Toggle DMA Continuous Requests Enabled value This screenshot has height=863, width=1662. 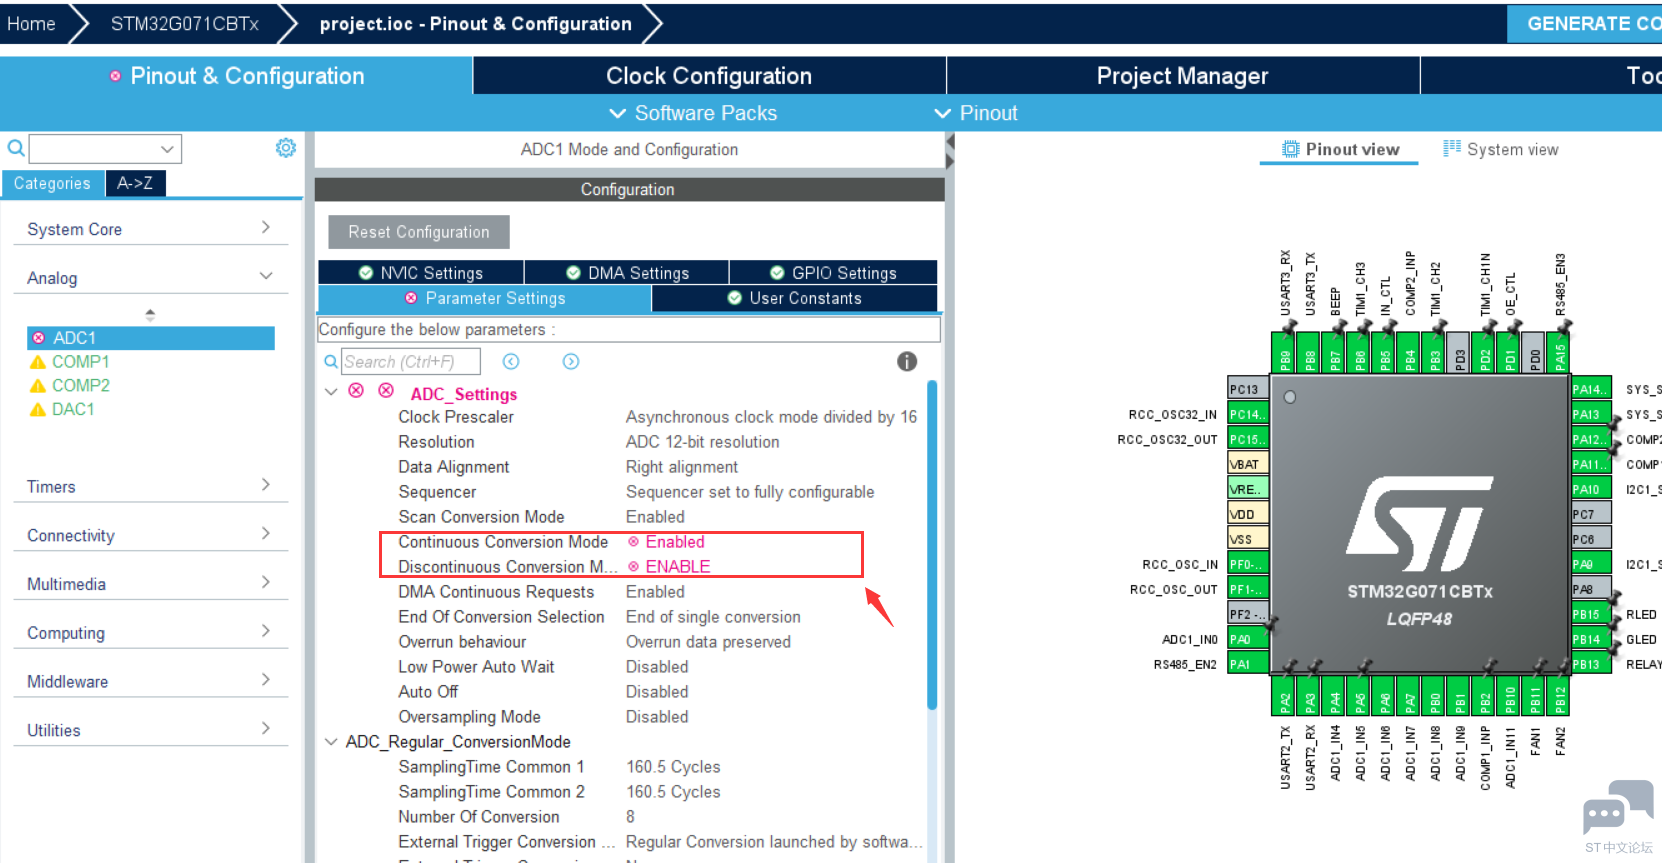[x=655, y=592]
